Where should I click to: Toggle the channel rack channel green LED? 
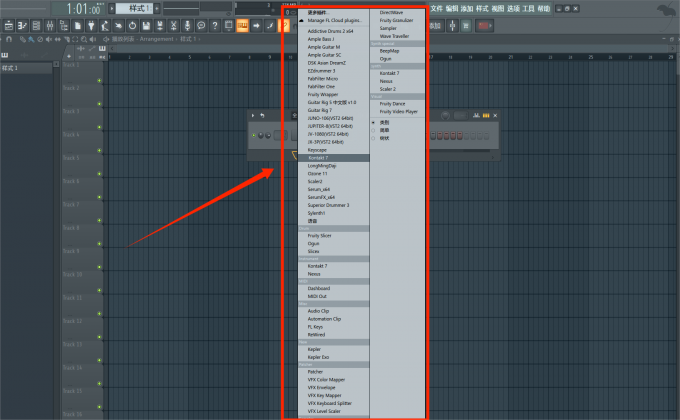254,135
